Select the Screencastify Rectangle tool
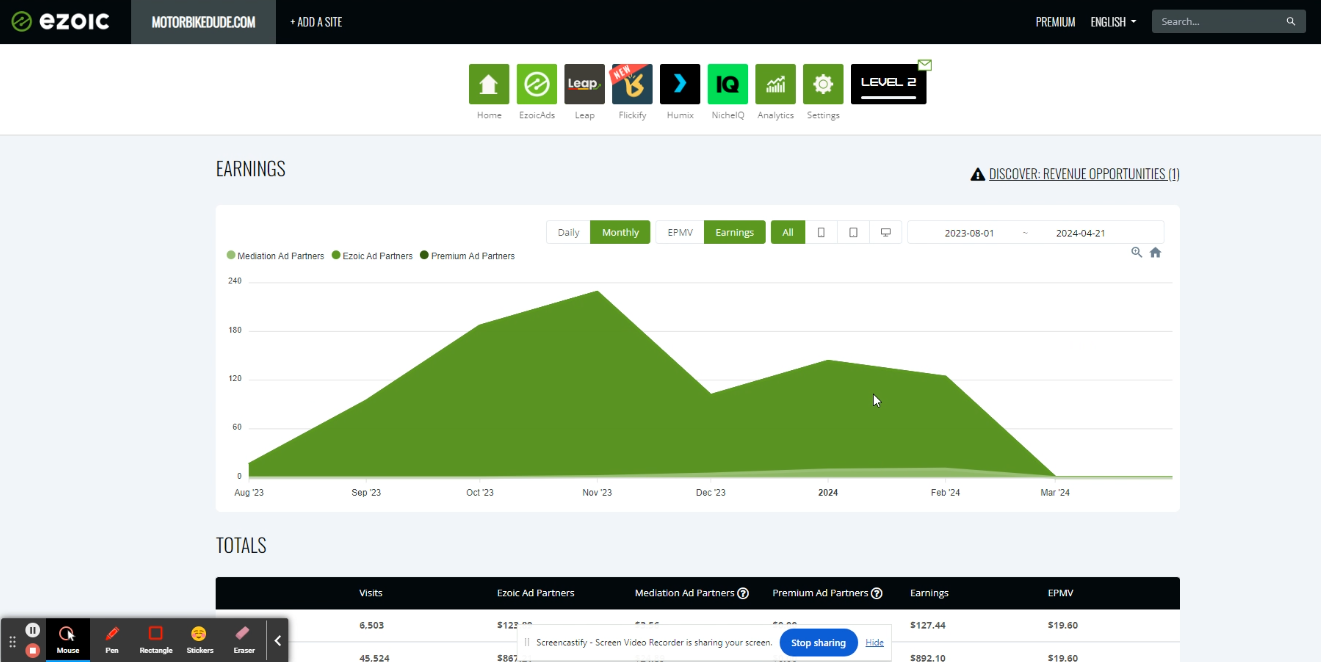The width and height of the screenshot is (1321, 662). 155,640
